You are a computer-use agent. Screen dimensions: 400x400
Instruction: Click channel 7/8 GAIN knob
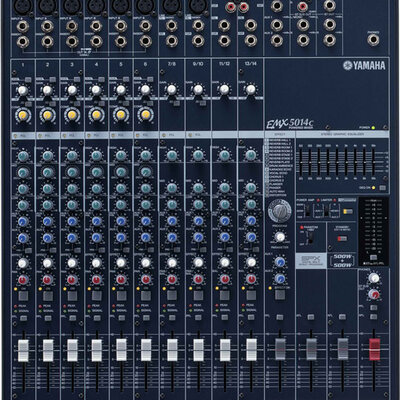(172, 89)
